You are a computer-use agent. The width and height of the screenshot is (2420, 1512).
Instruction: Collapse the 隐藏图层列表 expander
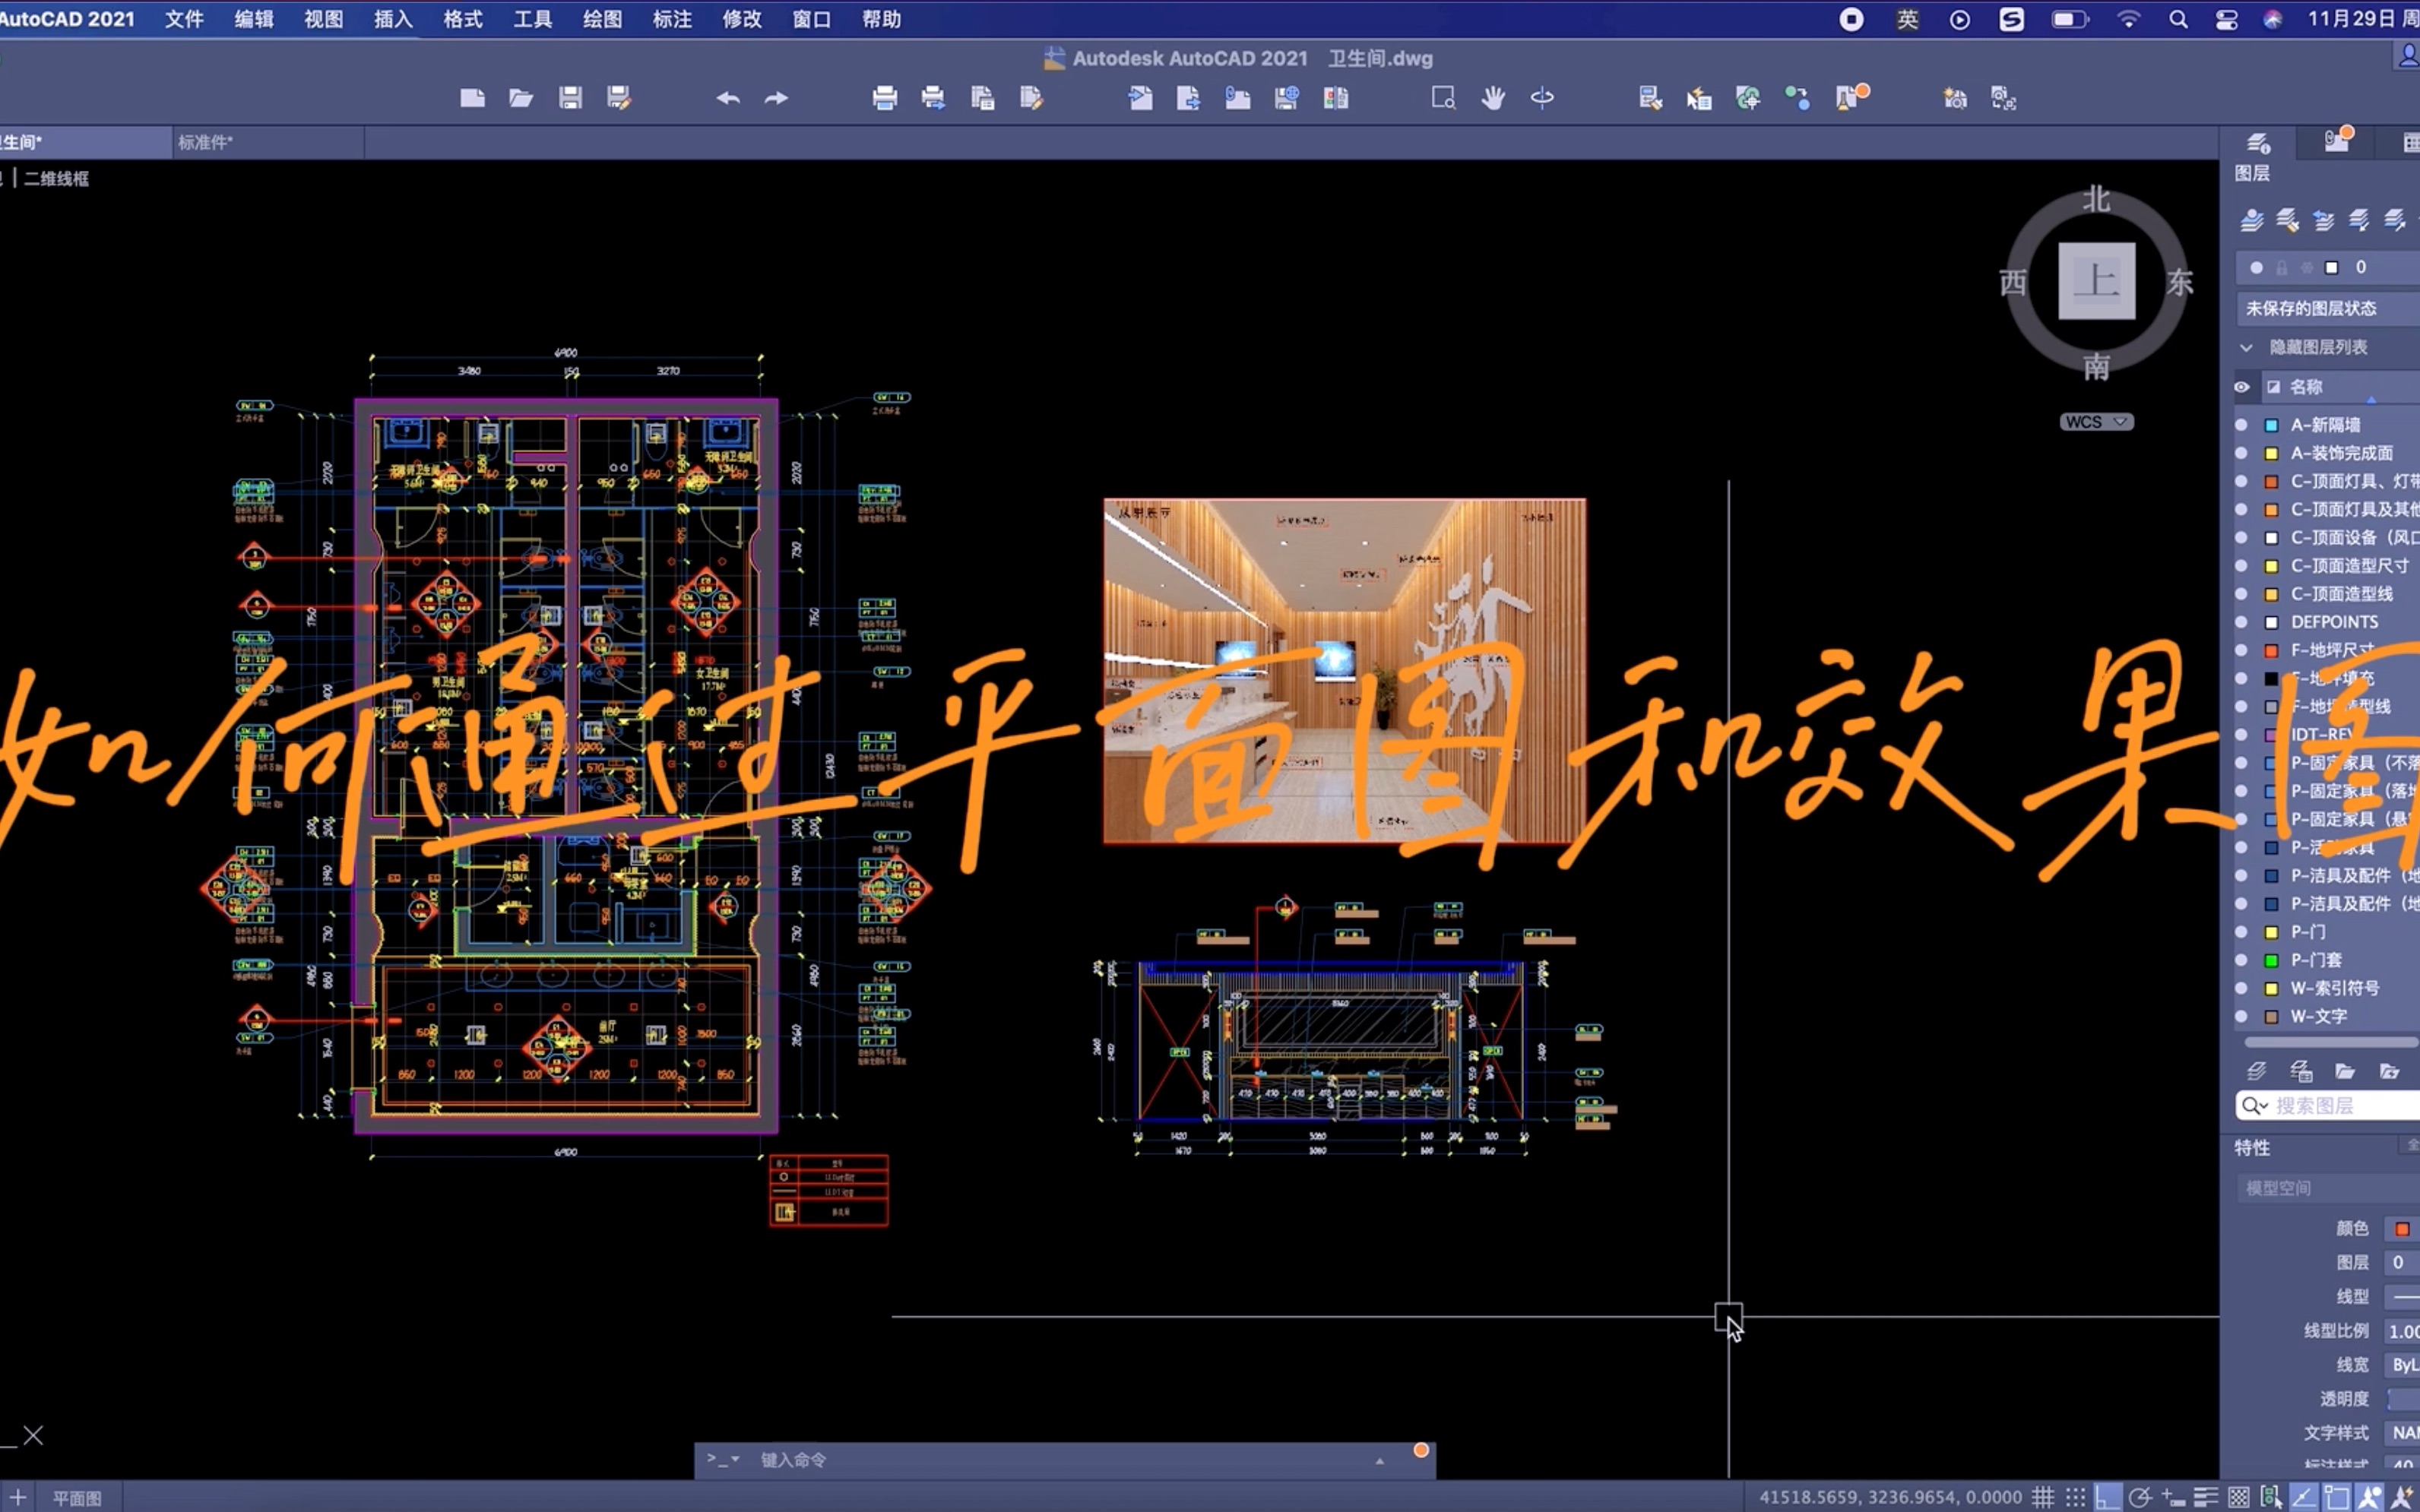coord(2246,347)
